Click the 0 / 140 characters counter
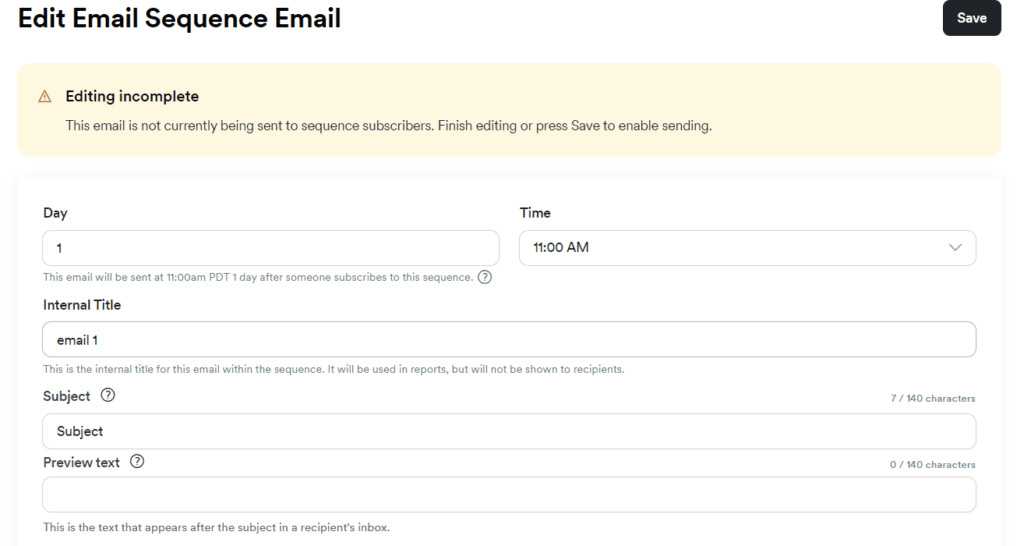1024x546 pixels. coord(933,465)
